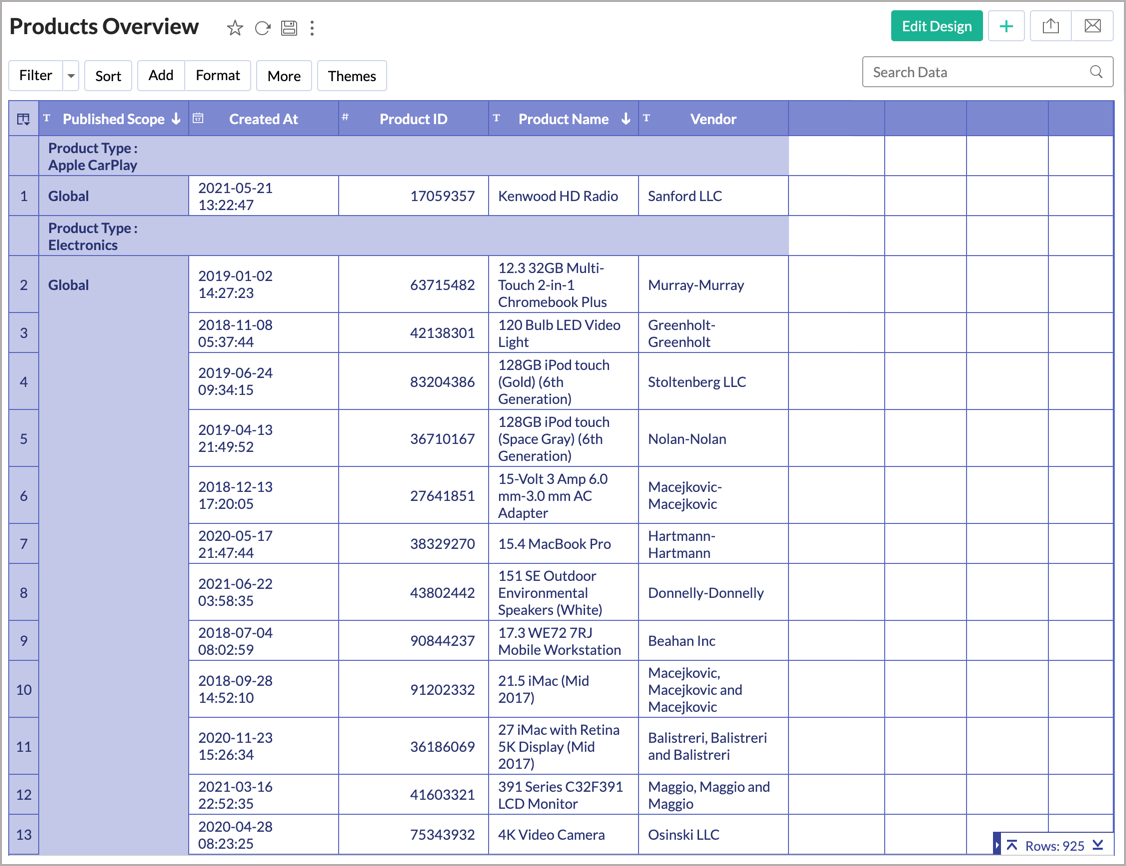Click the magnifier icon in search box
This screenshot has height=866, width=1126.
coord(1096,72)
